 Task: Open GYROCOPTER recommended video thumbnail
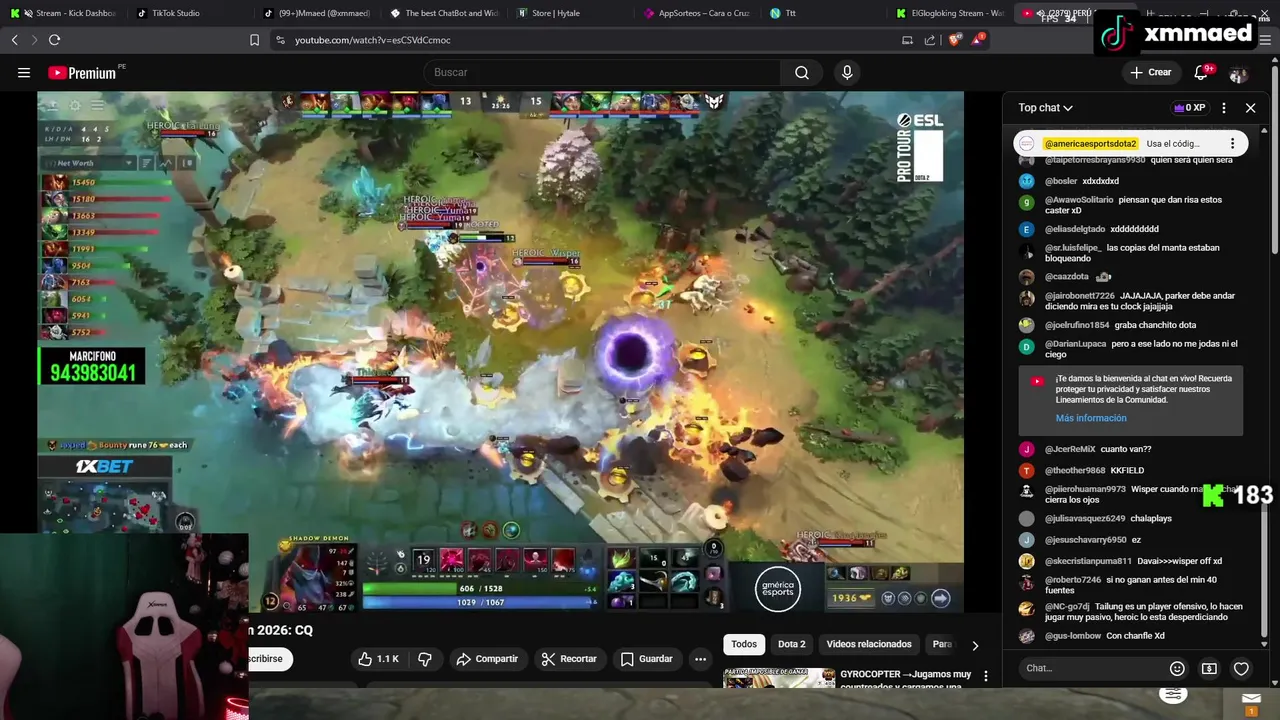(779, 678)
